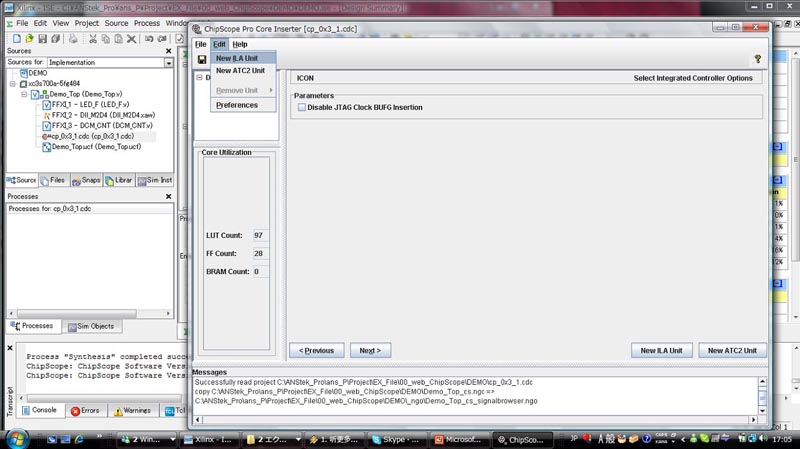
Task: Open the Process menu in Xilinx ISE
Action: (x=147, y=23)
